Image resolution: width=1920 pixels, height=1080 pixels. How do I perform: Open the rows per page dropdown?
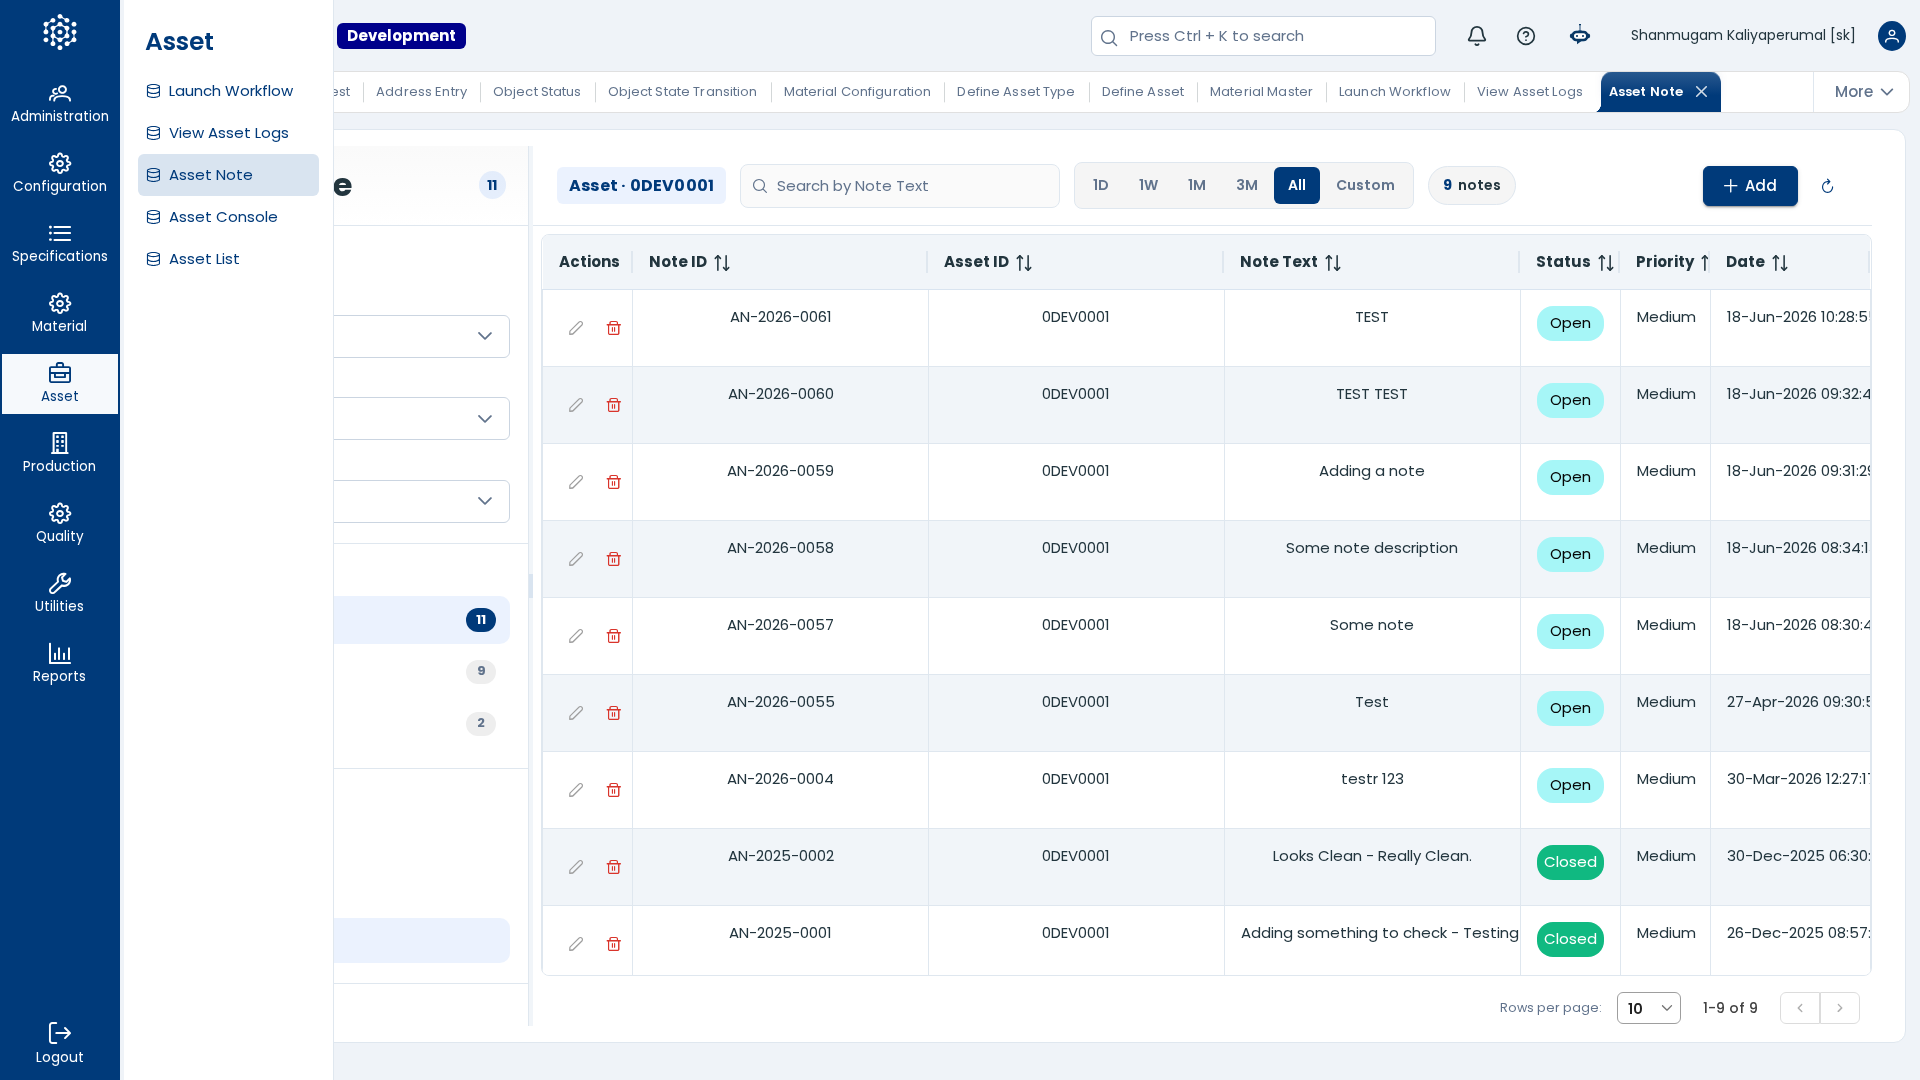pyautogui.click(x=1649, y=1008)
